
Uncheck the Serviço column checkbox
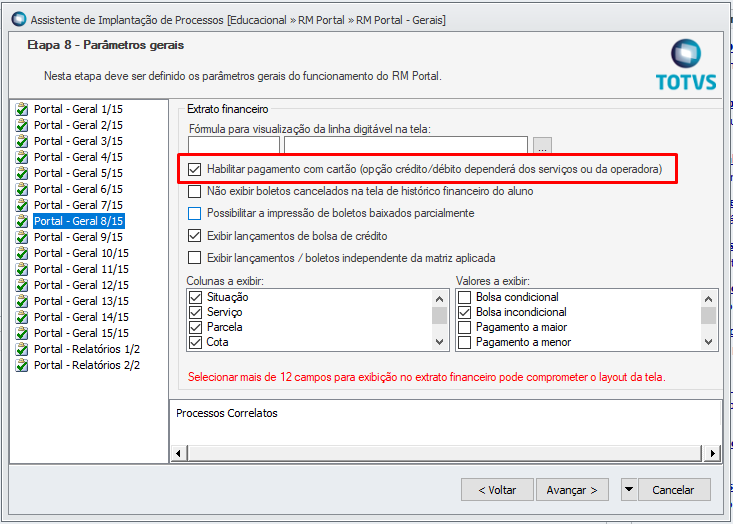click(x=195, y=312)
